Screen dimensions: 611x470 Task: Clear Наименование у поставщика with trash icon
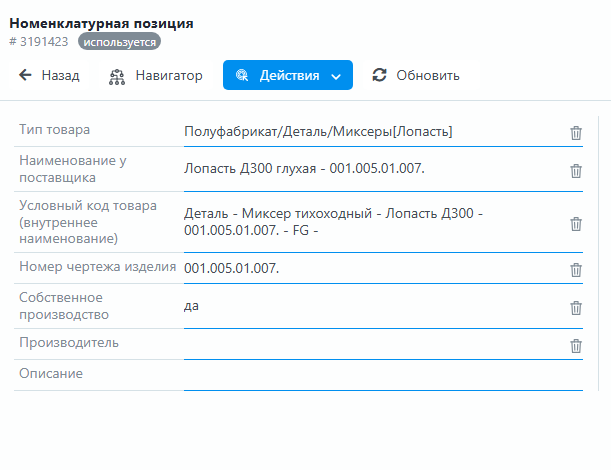click(x=576, y=170)
